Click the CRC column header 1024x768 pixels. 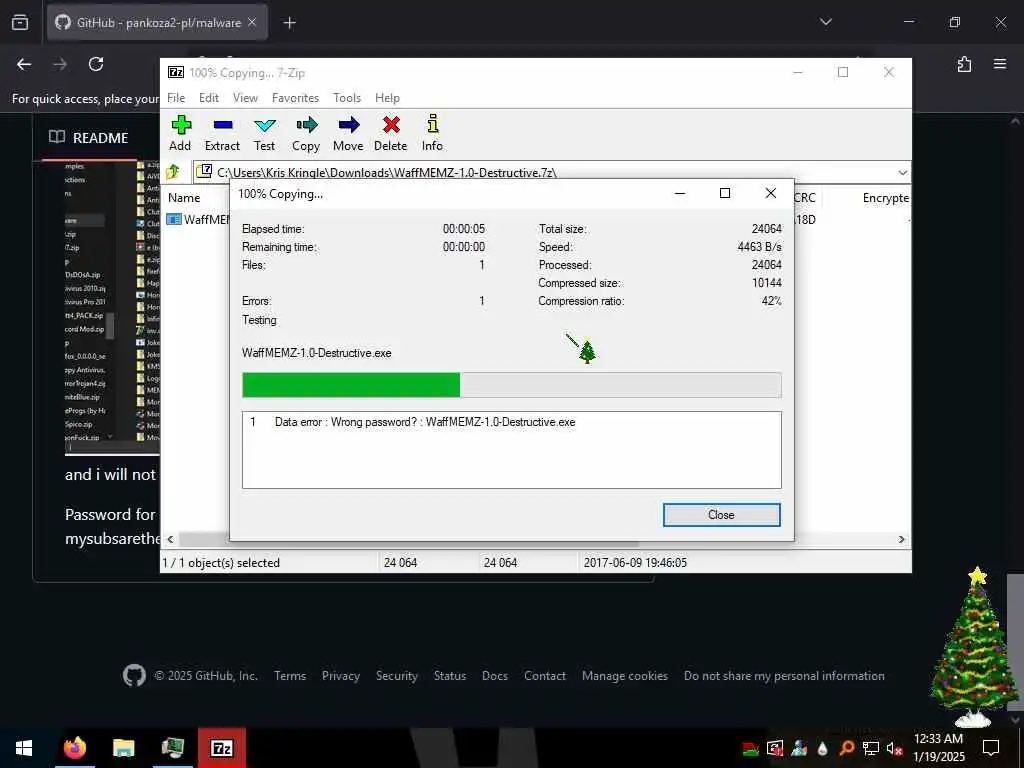(x=805, y=198)
